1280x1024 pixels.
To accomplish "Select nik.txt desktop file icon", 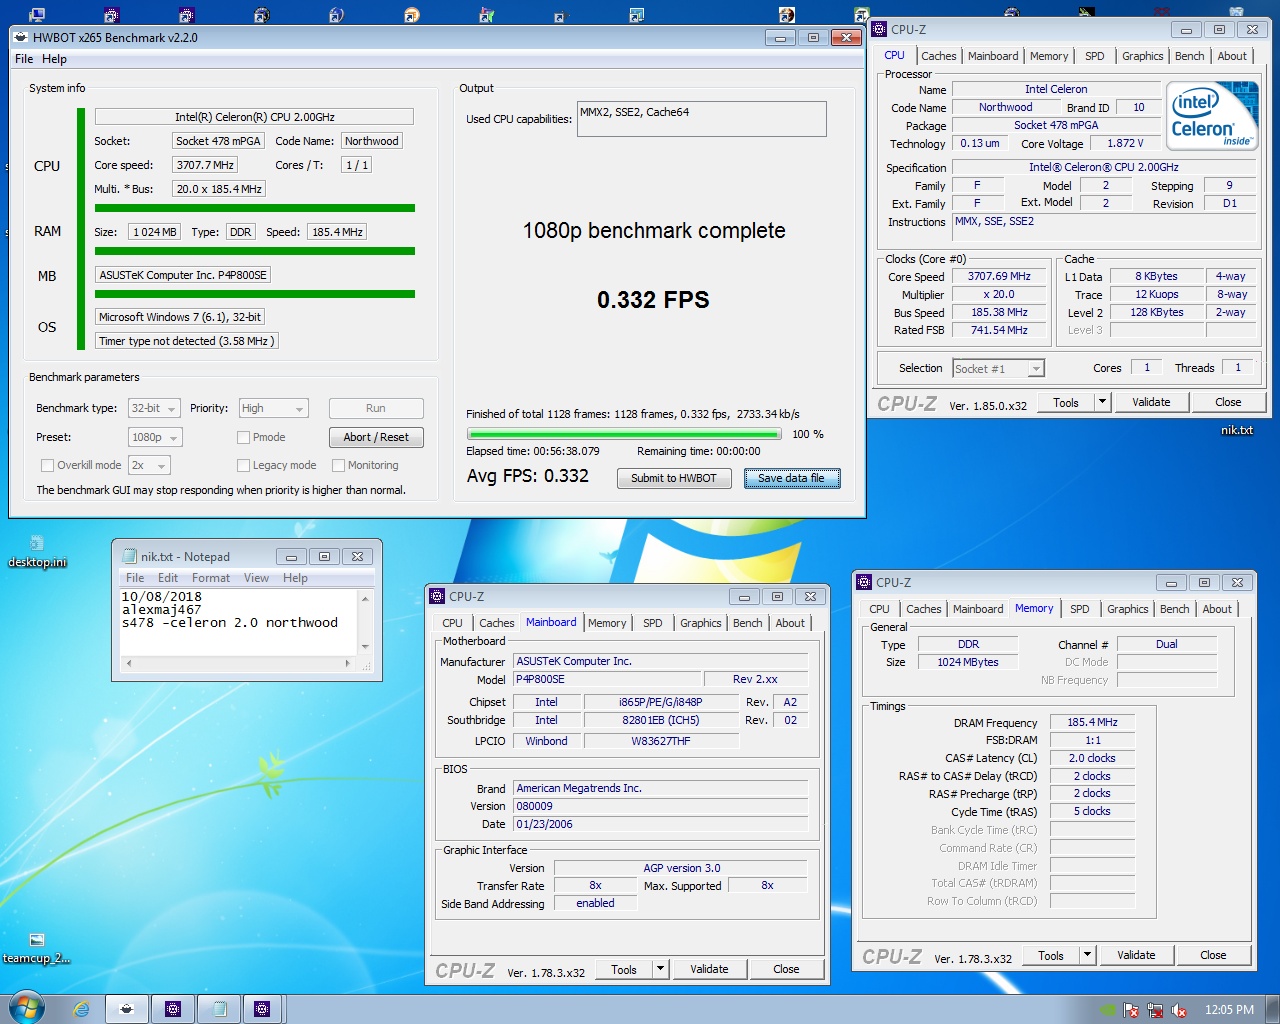I will coord(1236,430).
